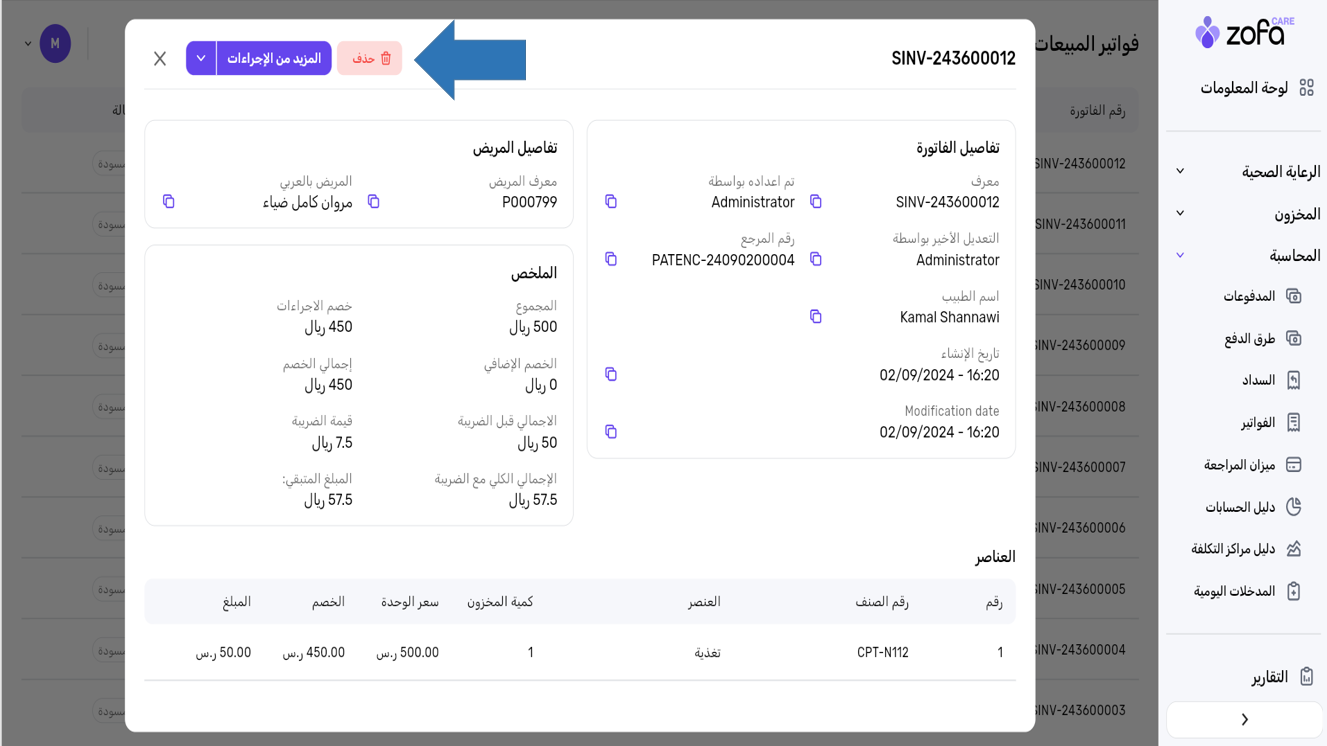Close the invoice details dialog
The width and height of the screenshot is (1327, 746).
[160, 59]
